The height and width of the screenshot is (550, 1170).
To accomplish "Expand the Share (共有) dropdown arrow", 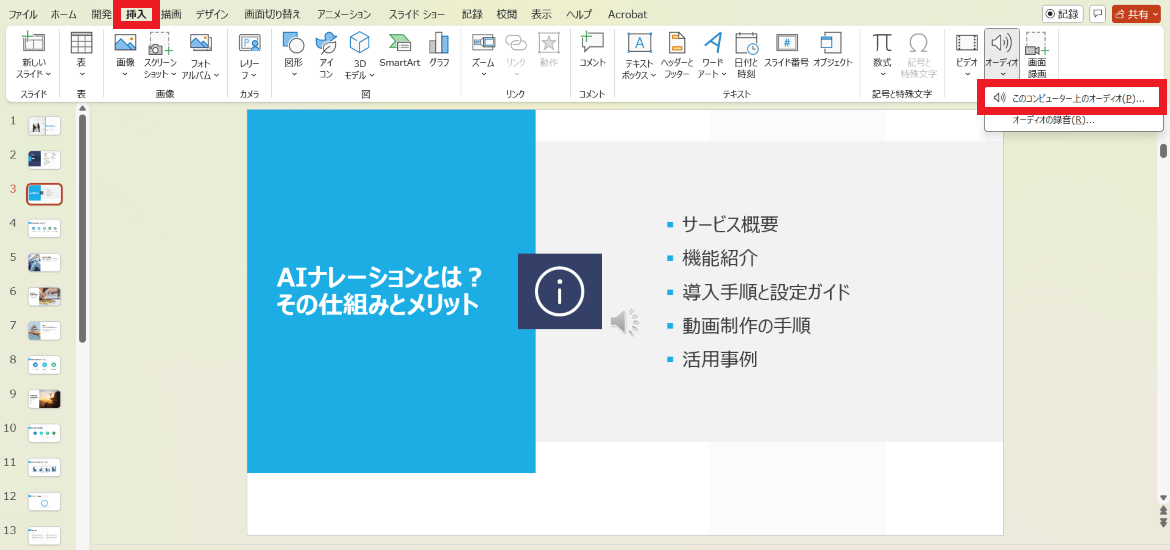I will tap(1155, 14).
